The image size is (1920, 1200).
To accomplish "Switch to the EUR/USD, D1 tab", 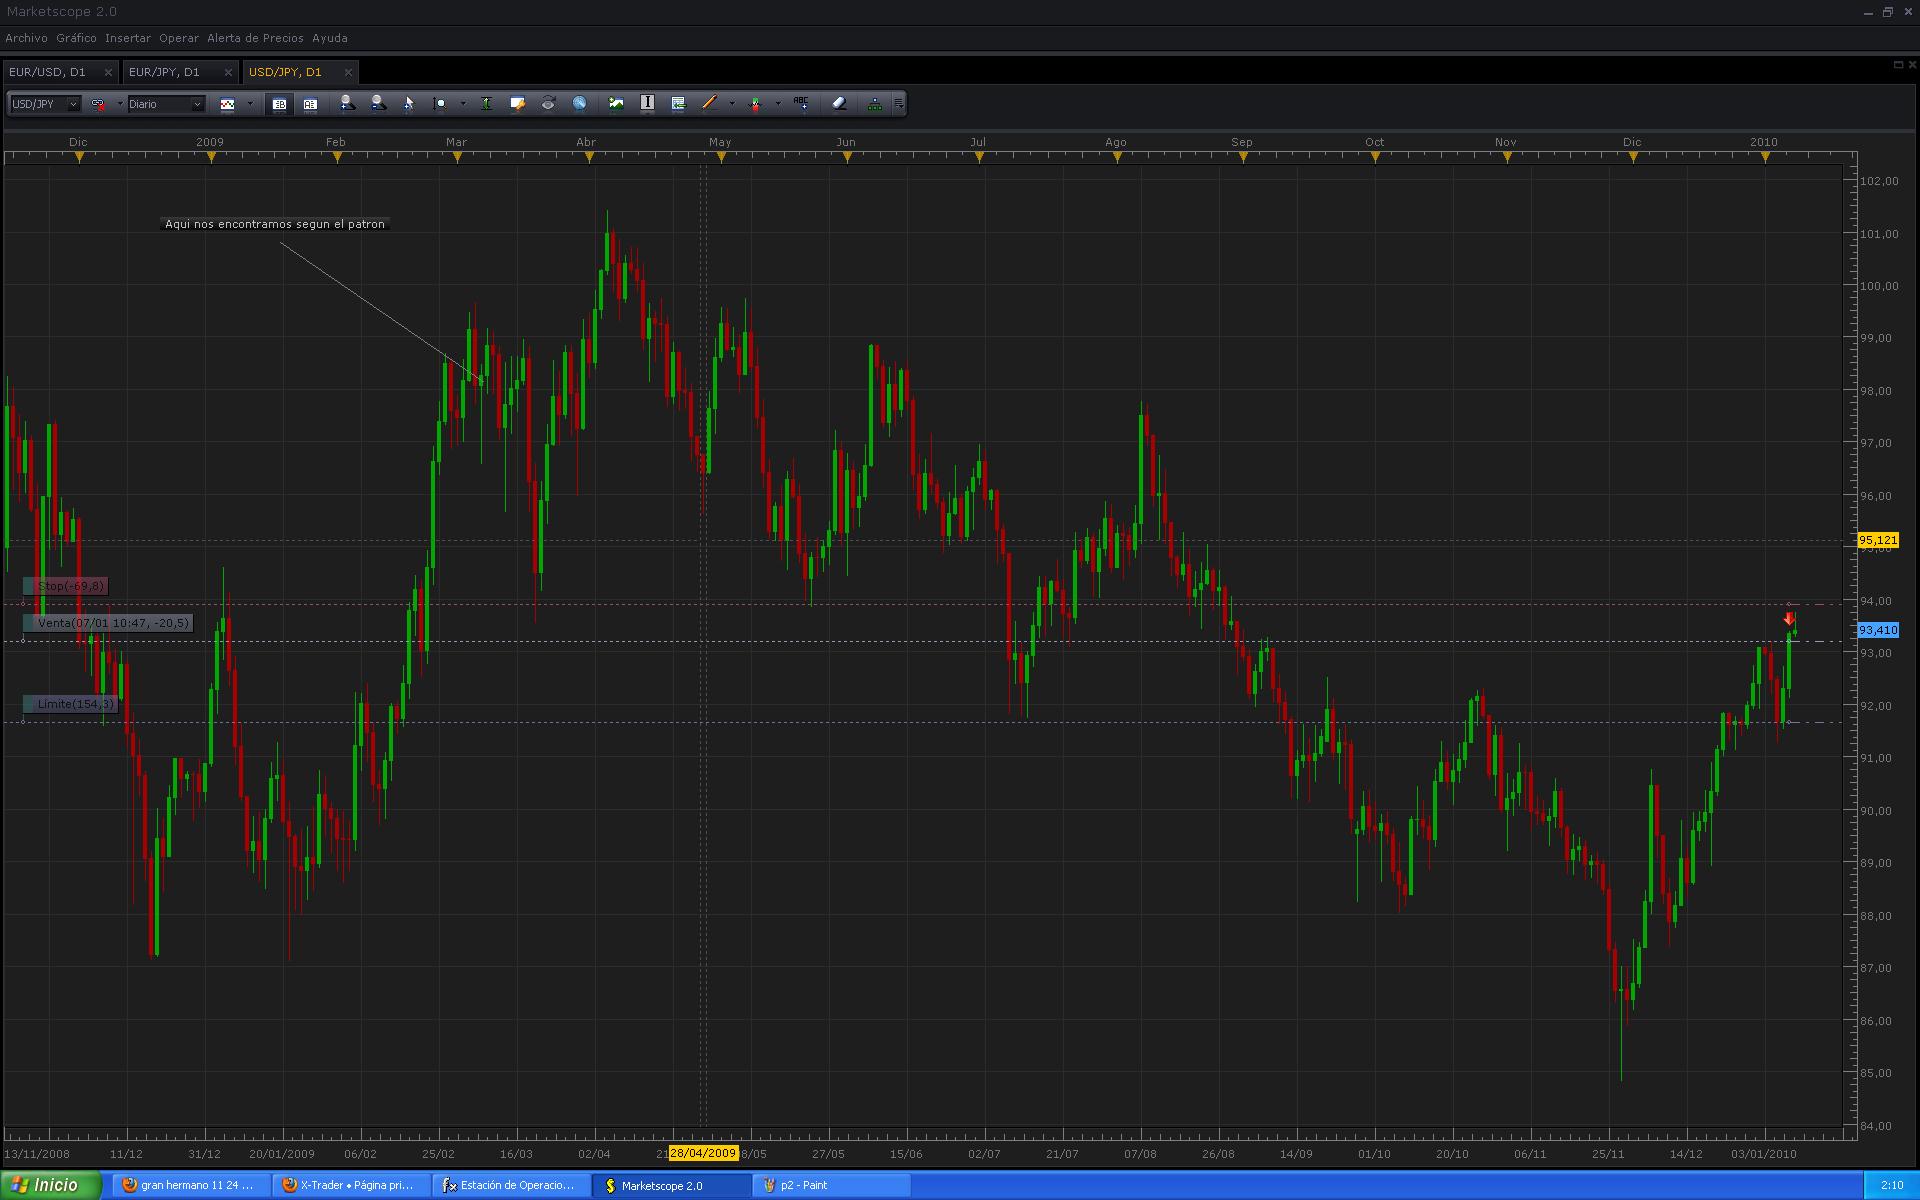I will (x=48, y=72).
